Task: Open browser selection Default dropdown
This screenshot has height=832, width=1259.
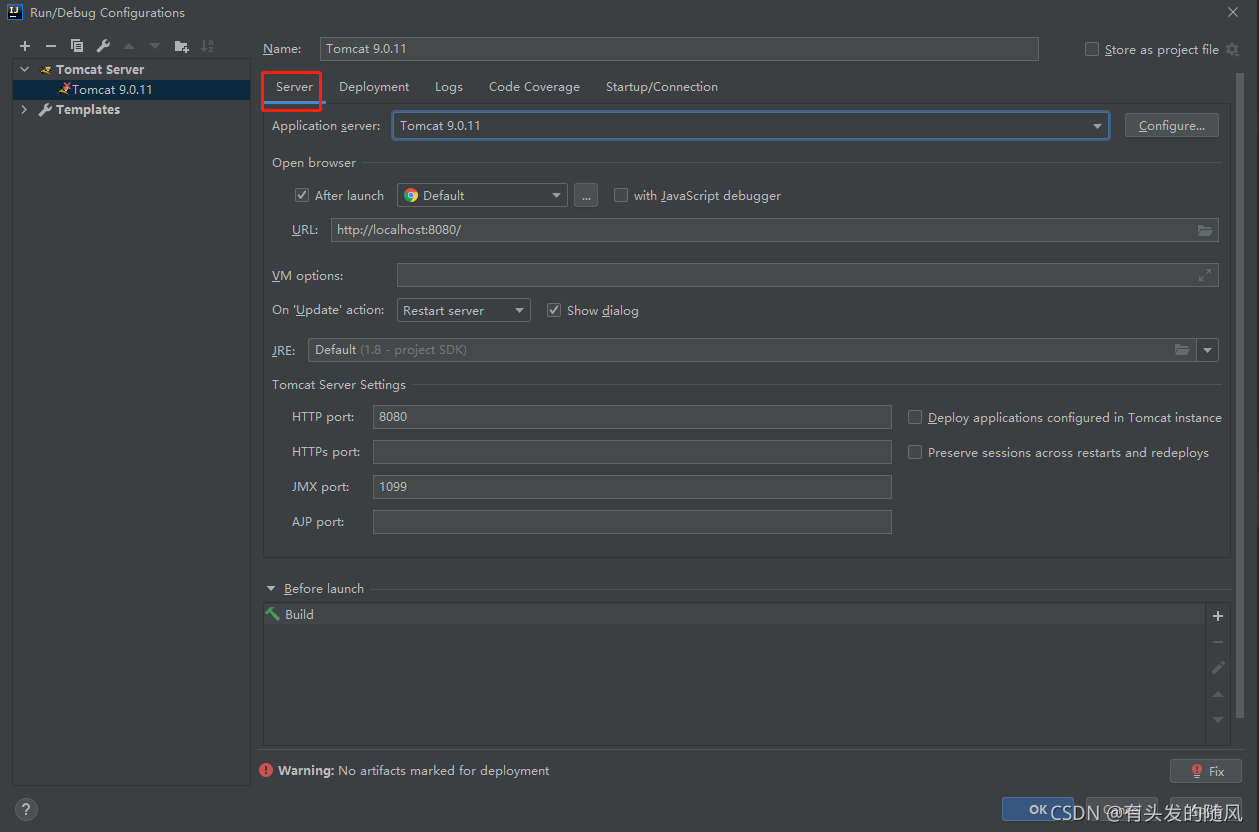Action: coord(482,195)
